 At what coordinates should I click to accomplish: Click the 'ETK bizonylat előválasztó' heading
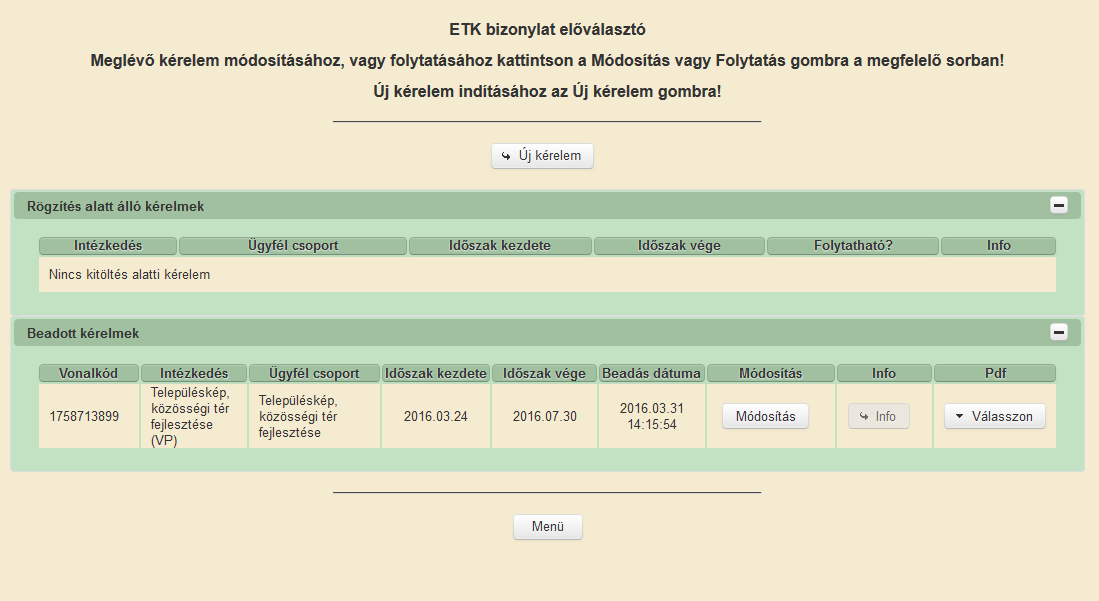pyautogui.click(x=547, y=29)
